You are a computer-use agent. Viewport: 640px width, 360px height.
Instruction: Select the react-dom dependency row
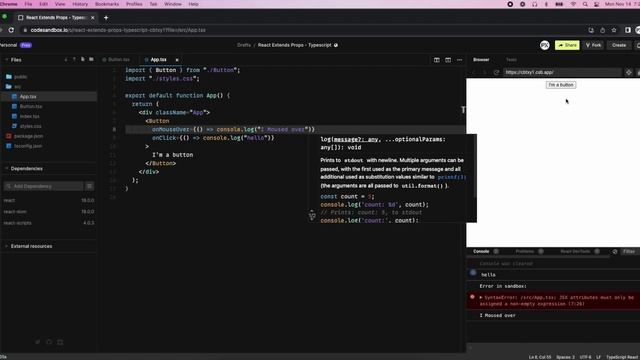pyautogui.click(x=49, y=211)
